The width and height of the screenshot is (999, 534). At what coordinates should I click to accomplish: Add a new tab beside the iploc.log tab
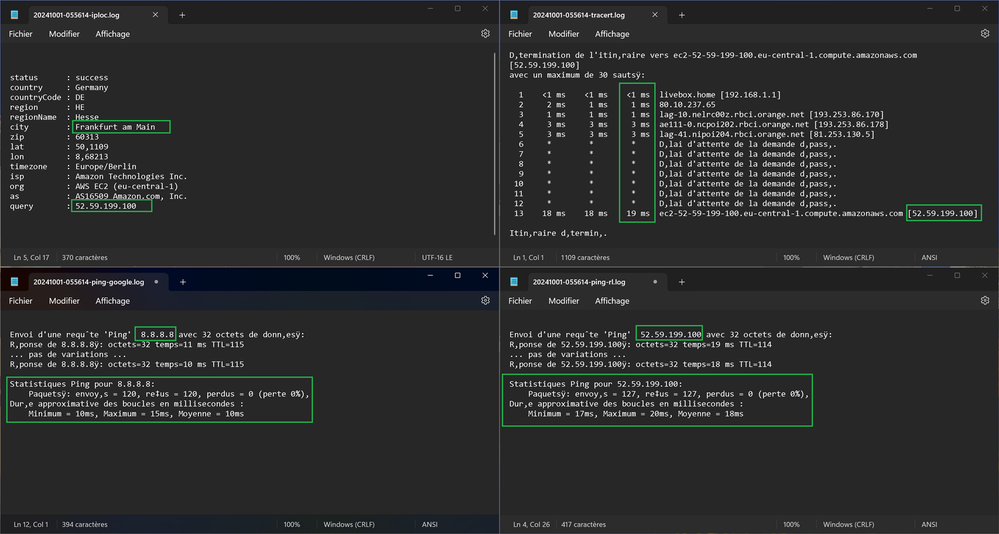coord(182,15)
